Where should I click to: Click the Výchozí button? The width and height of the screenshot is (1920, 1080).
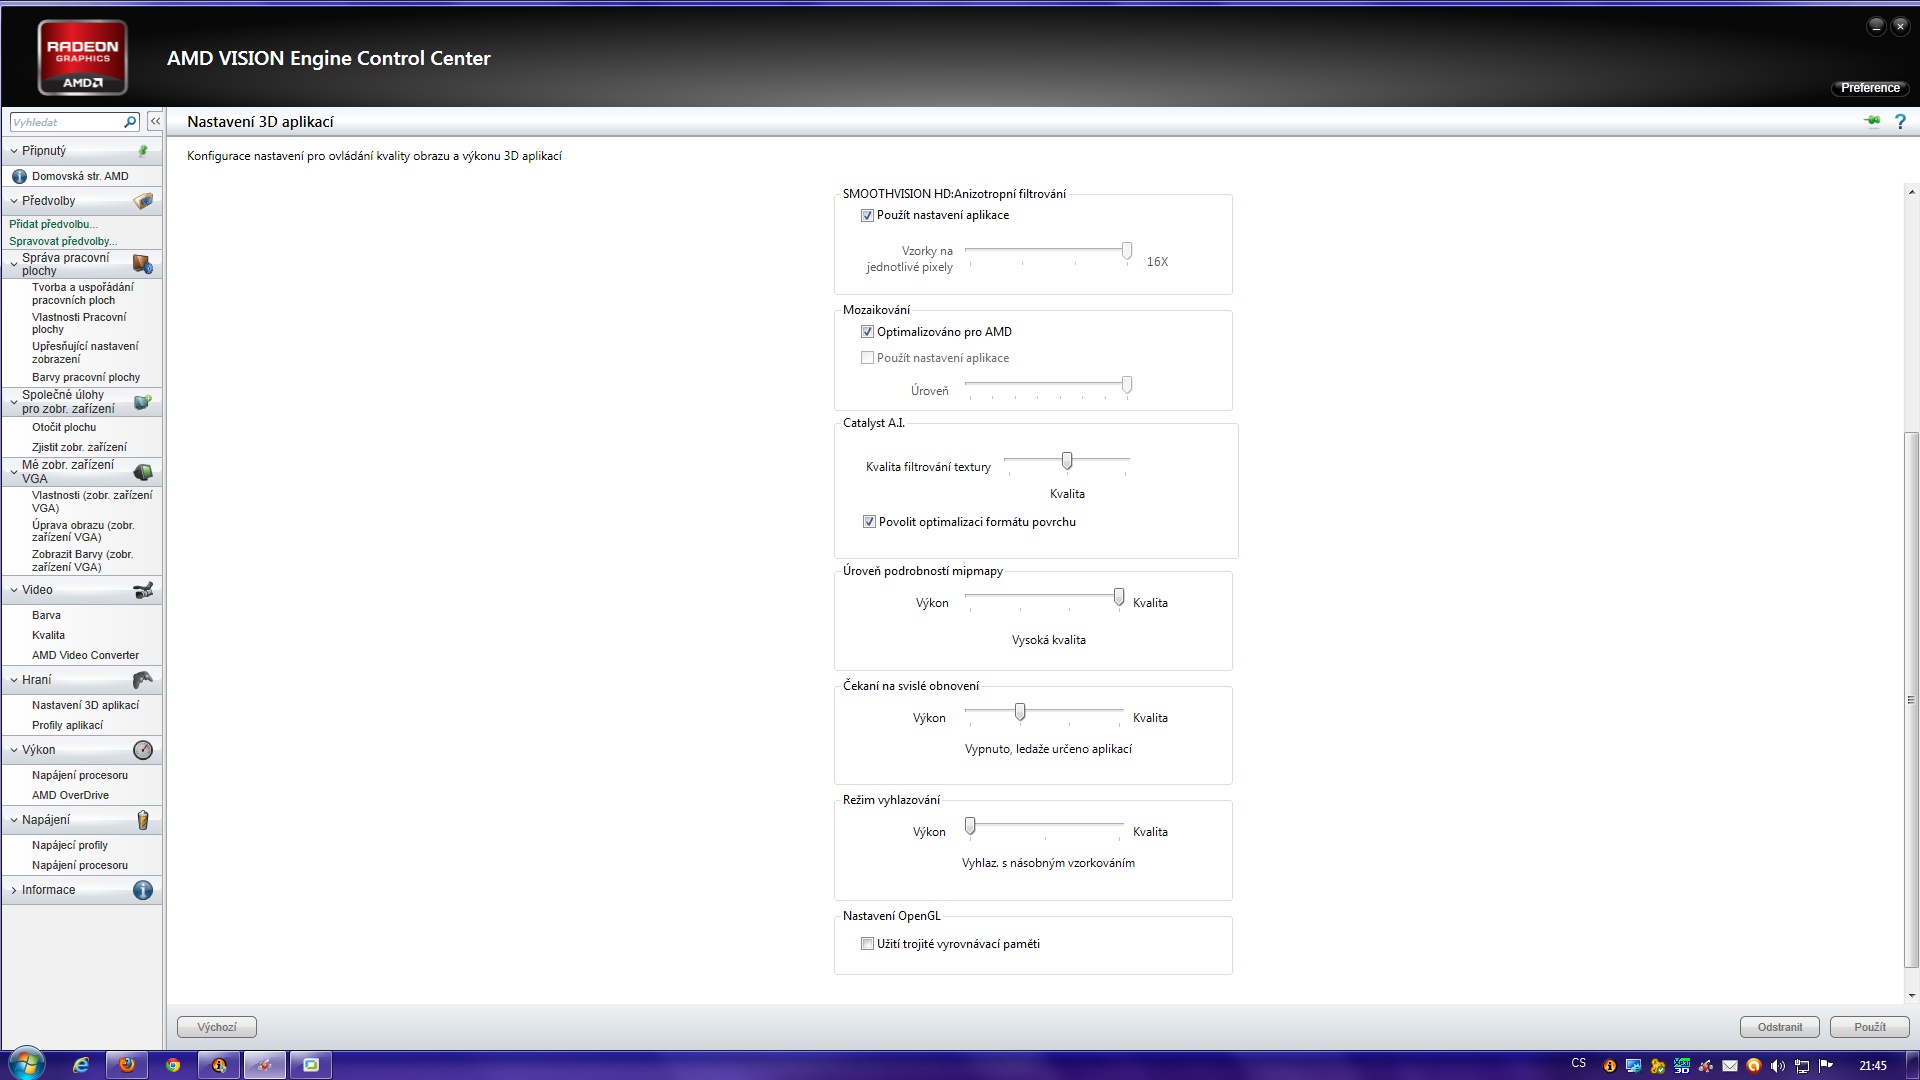tap(217, 1027)
